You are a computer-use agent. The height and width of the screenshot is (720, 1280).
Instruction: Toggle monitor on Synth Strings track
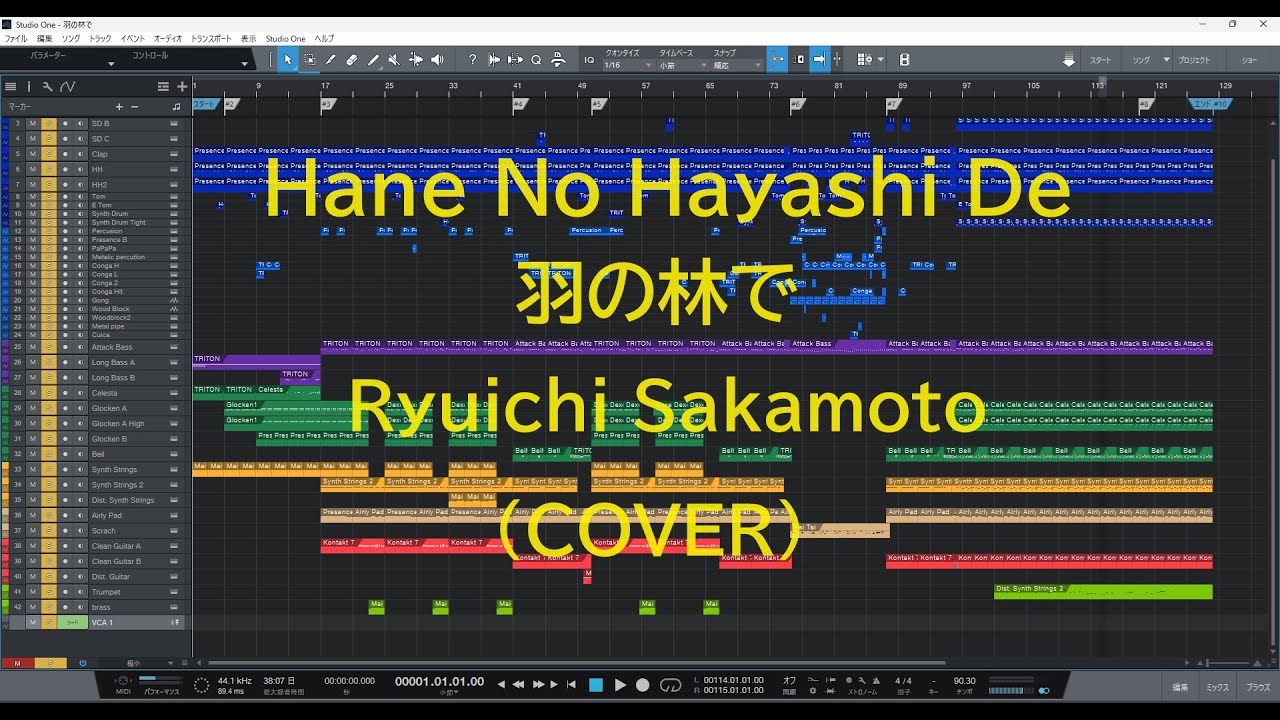tap(81, 469)
